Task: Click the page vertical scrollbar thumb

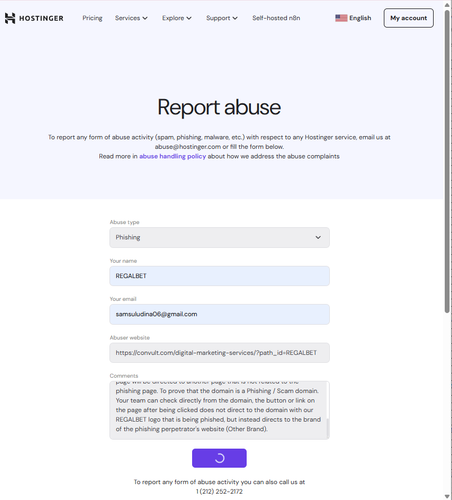Action: pos(447,162)
